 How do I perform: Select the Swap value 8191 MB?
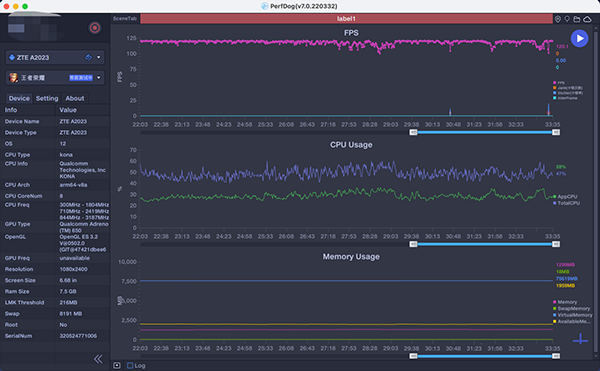point(71,314)
